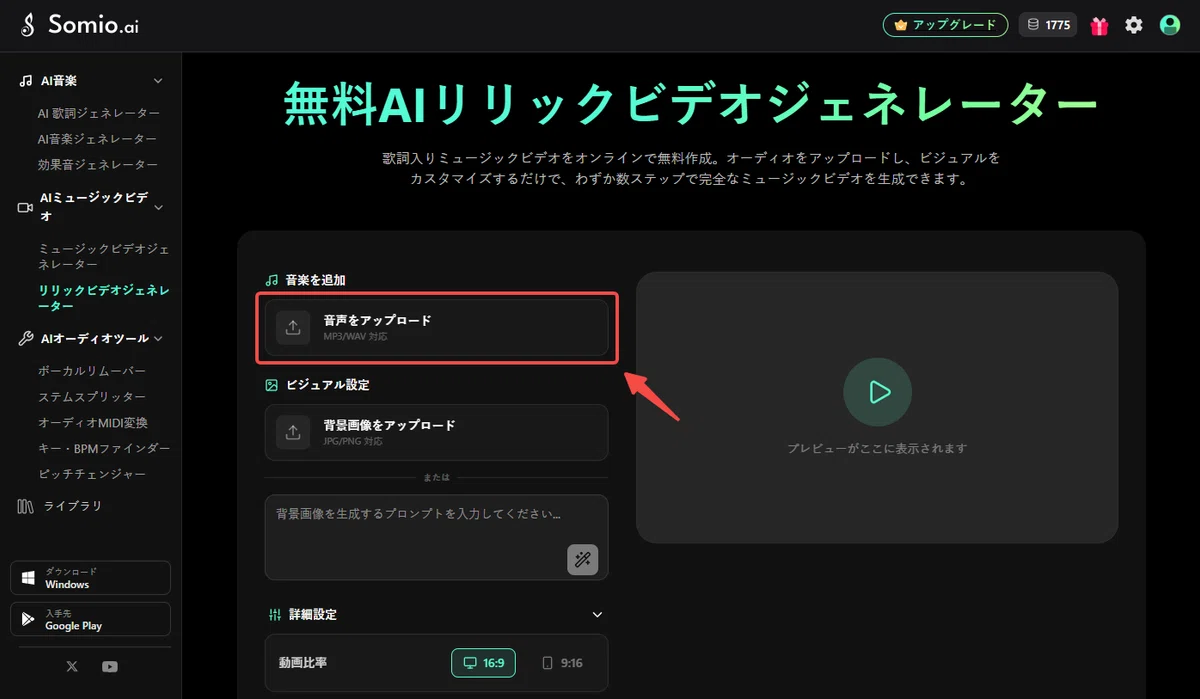Open AI 歌詞ジェネレーター in sidebar
Viewport: 1200px width, 699px height.
98,113
